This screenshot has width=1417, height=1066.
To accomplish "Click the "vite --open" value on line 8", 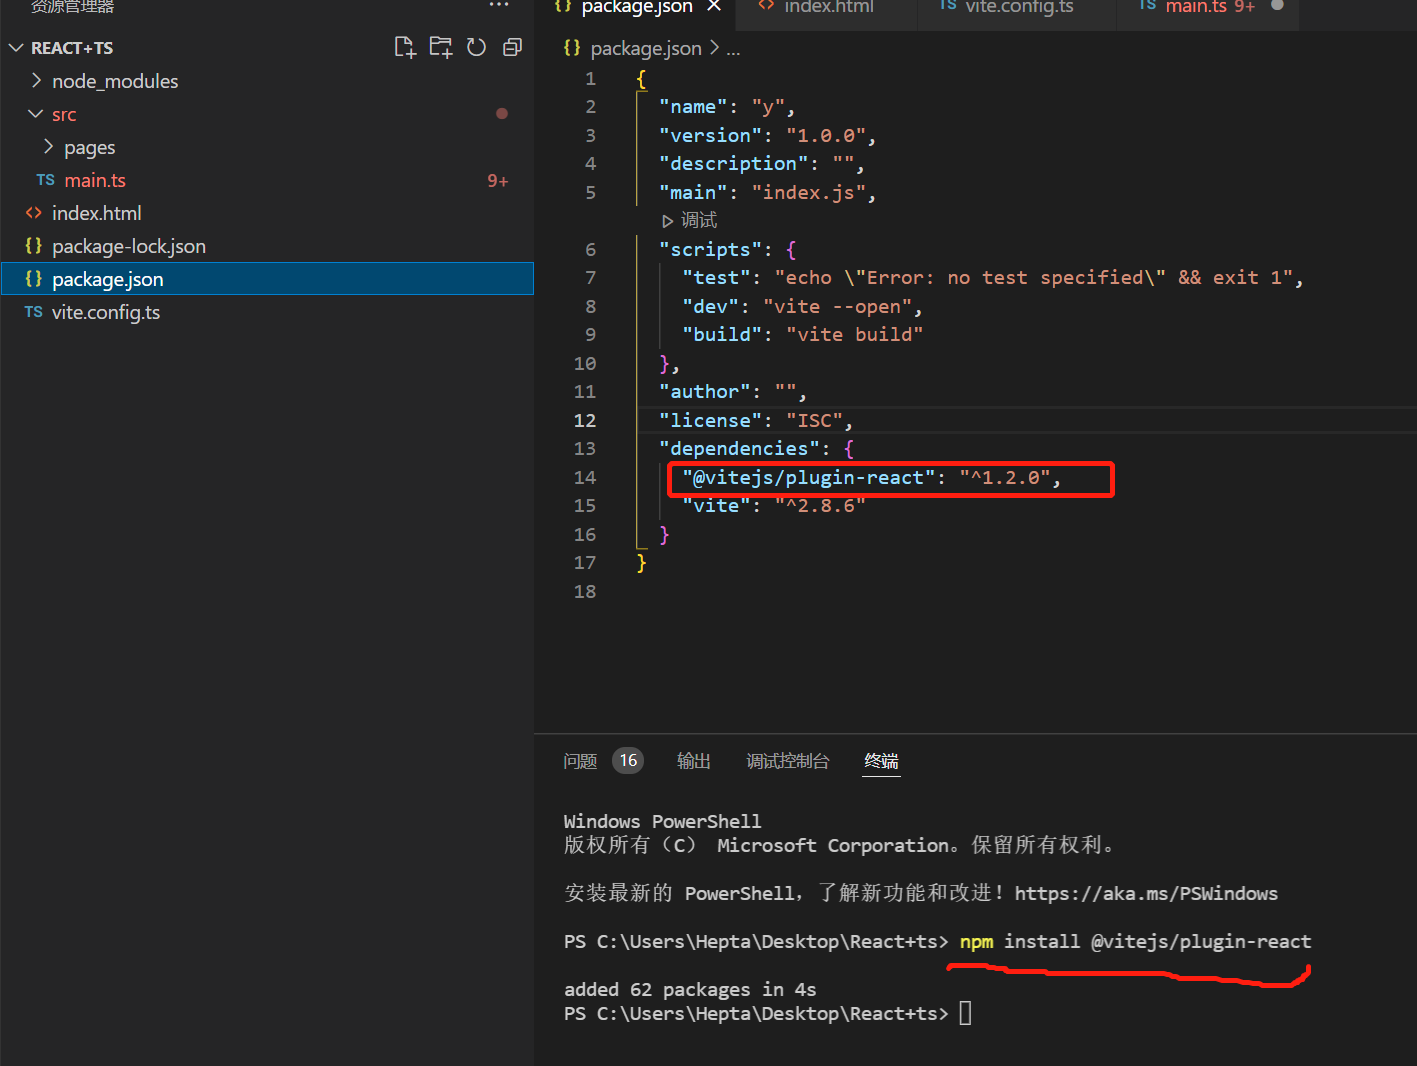I will 837,306.
